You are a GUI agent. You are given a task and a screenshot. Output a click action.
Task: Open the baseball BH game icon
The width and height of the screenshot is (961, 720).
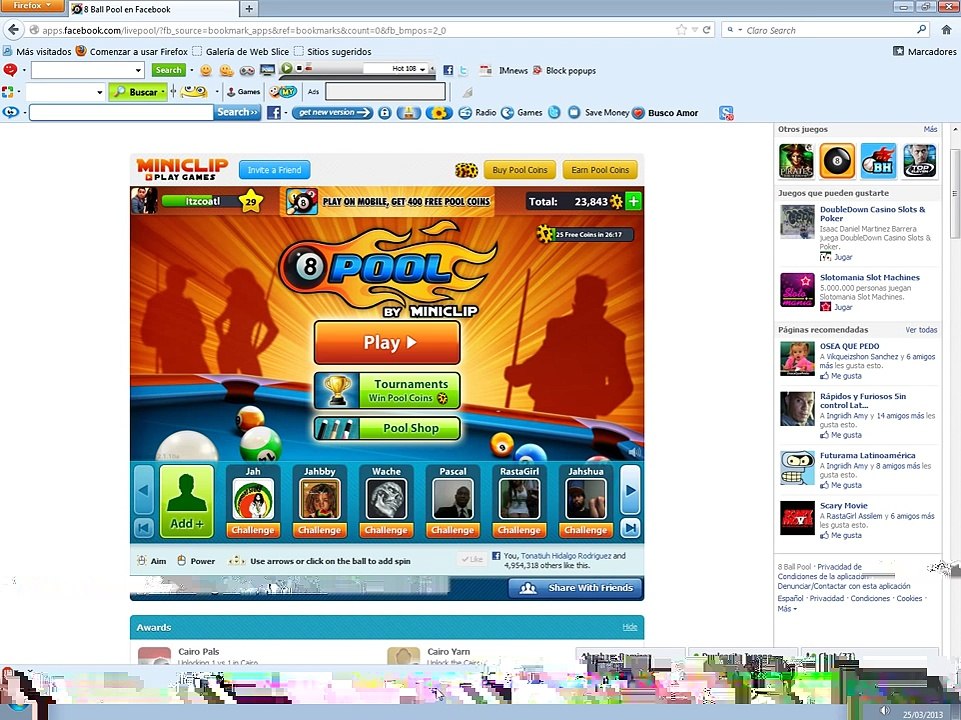[x=878, y=161]
